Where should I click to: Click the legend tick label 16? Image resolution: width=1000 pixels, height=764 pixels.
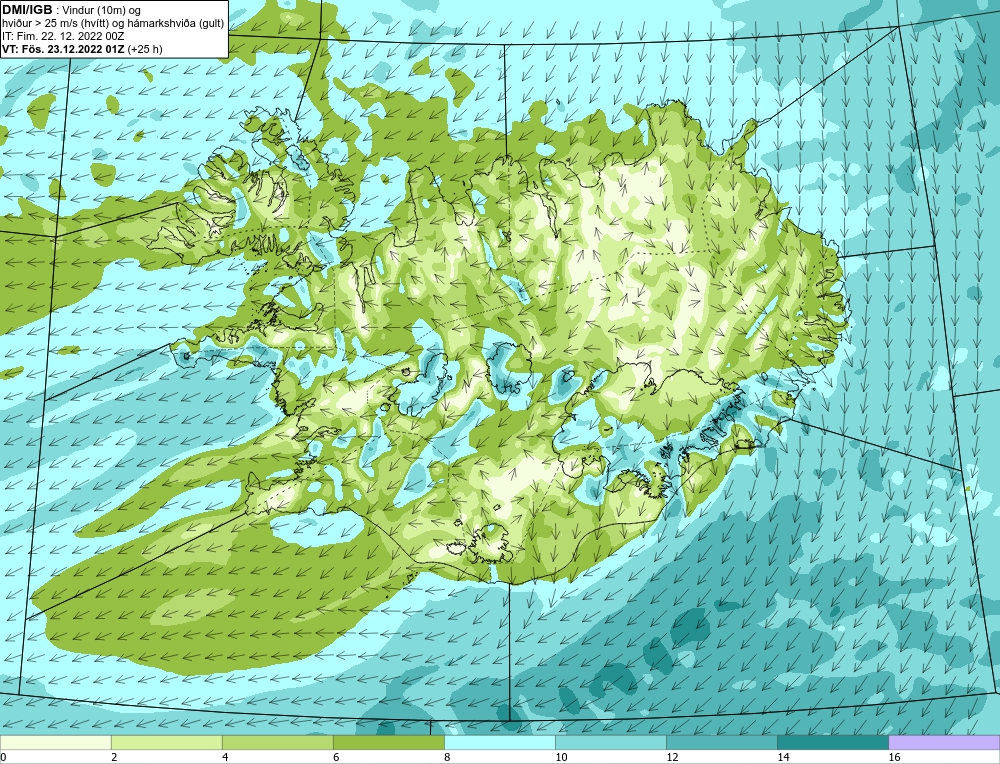tap(894, 757)
